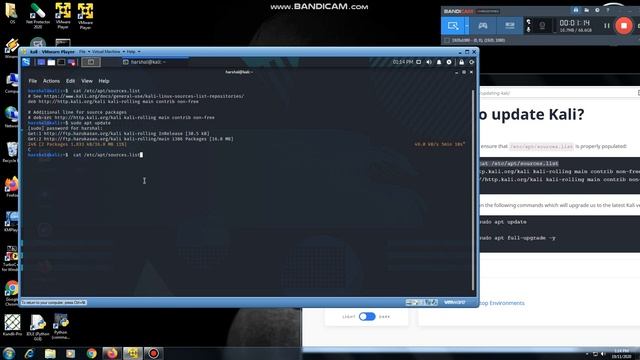The height and width of the screenshot is (360, 640).
Task: Switch to Bandicam in the taskbar
Action: pos(153,353)
